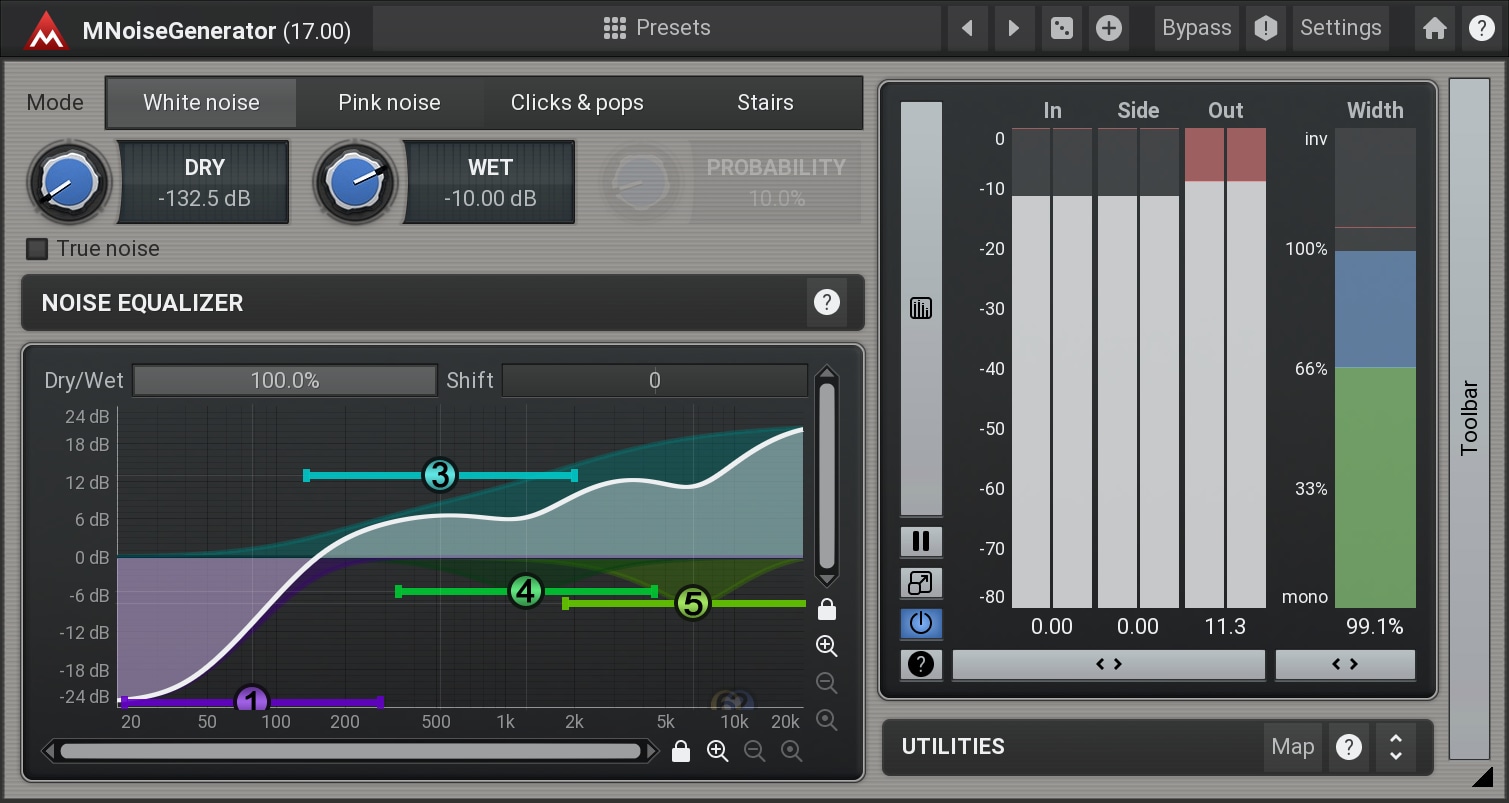Click the Noise Equalizer help icon
1509x803 pixels.
(x=826, y=303)
